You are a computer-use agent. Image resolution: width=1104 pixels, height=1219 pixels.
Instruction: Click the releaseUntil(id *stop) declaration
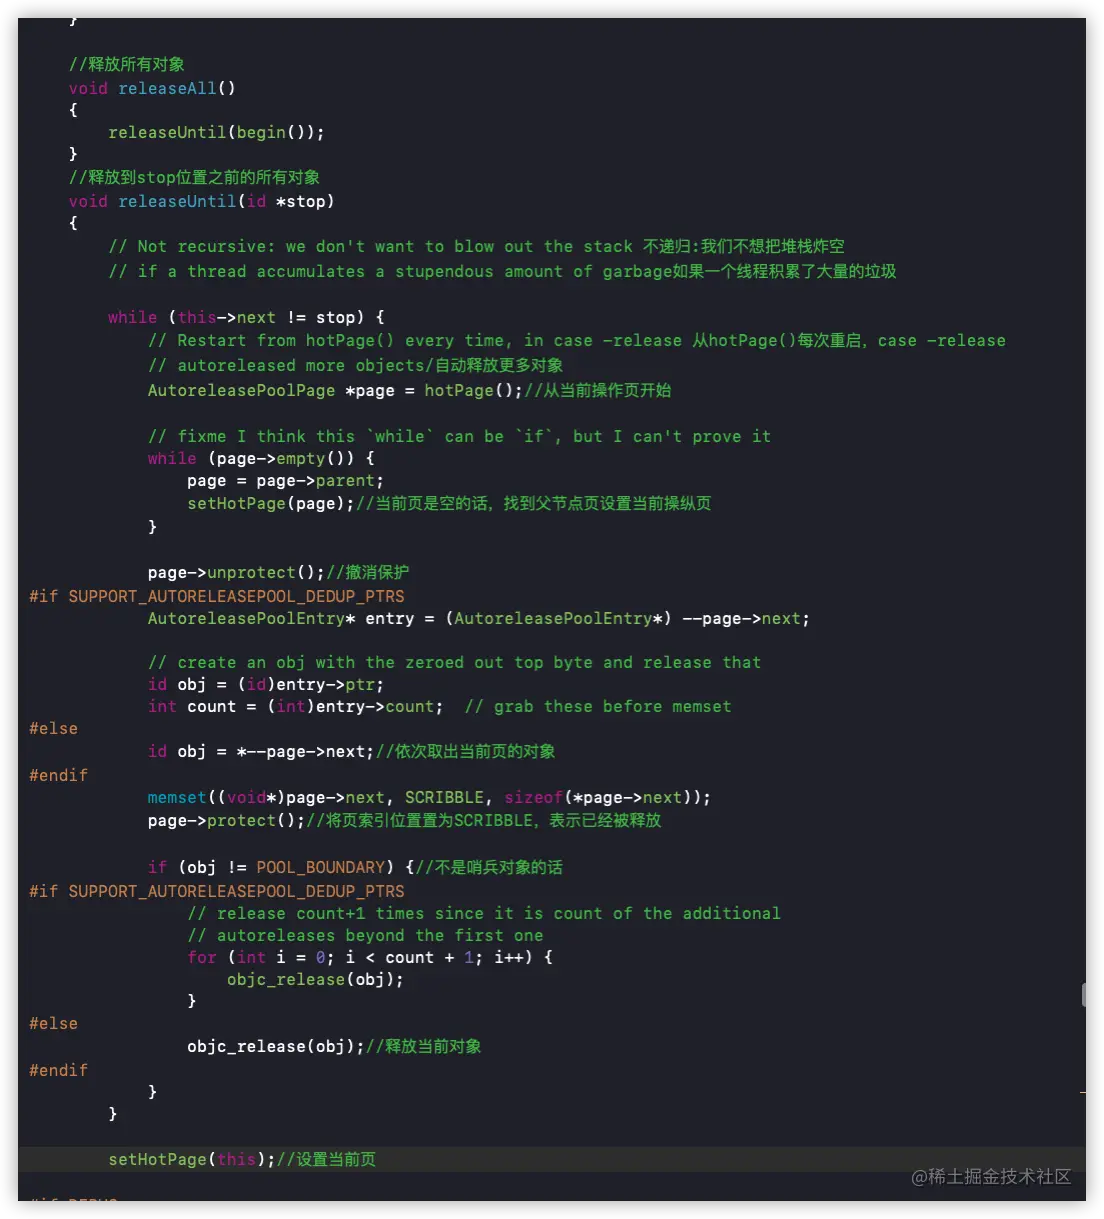click(201, 201)
